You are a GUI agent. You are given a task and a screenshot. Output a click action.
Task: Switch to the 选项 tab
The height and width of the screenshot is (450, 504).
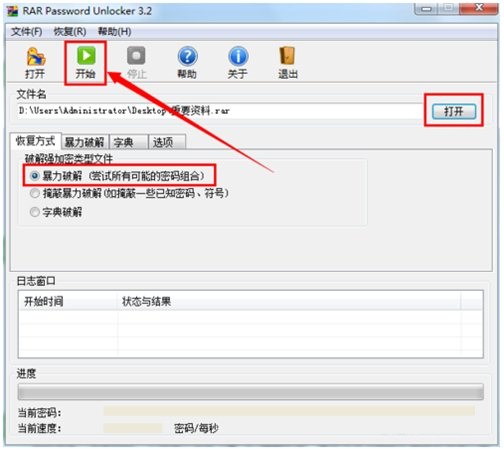pos(167,142)
